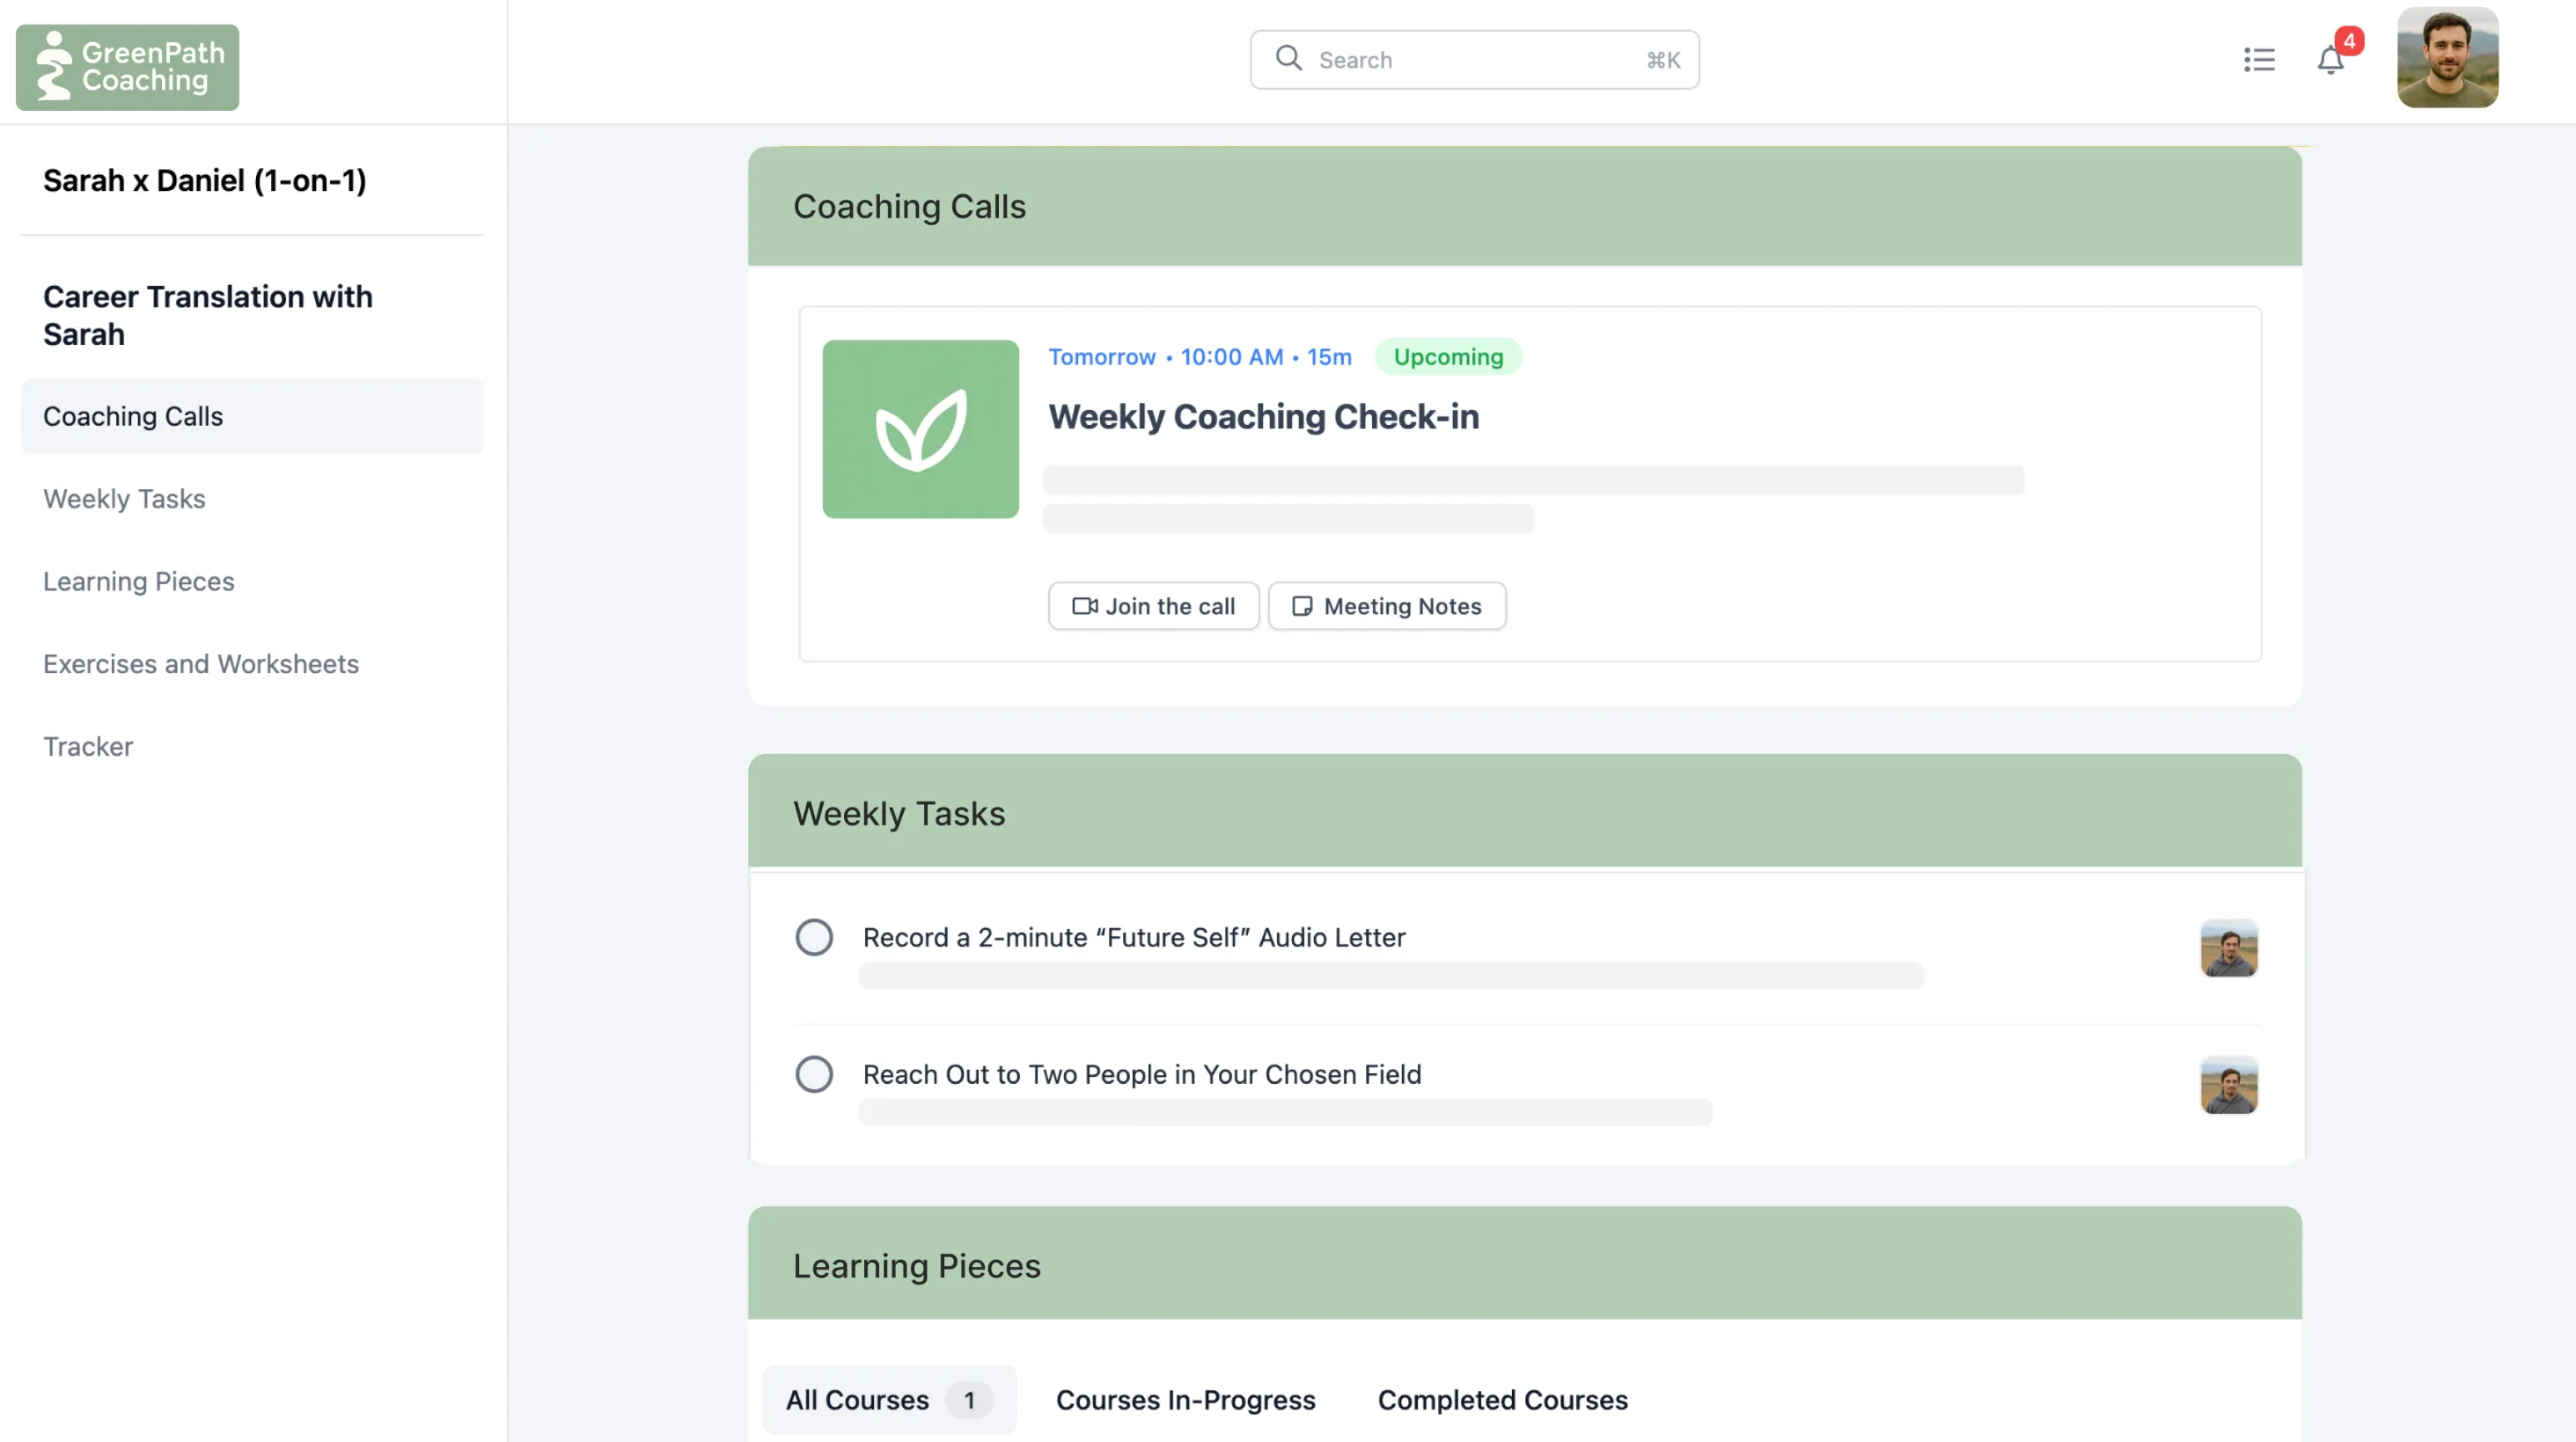The height and width of the screenshot is (1442, 2576).
Task: Open Learning Pieces sidebar item
Action: [138, 581]
